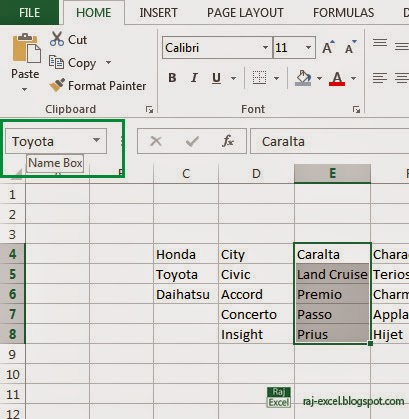
Task: Click the Insert Function fx icon
Action: 227,141
